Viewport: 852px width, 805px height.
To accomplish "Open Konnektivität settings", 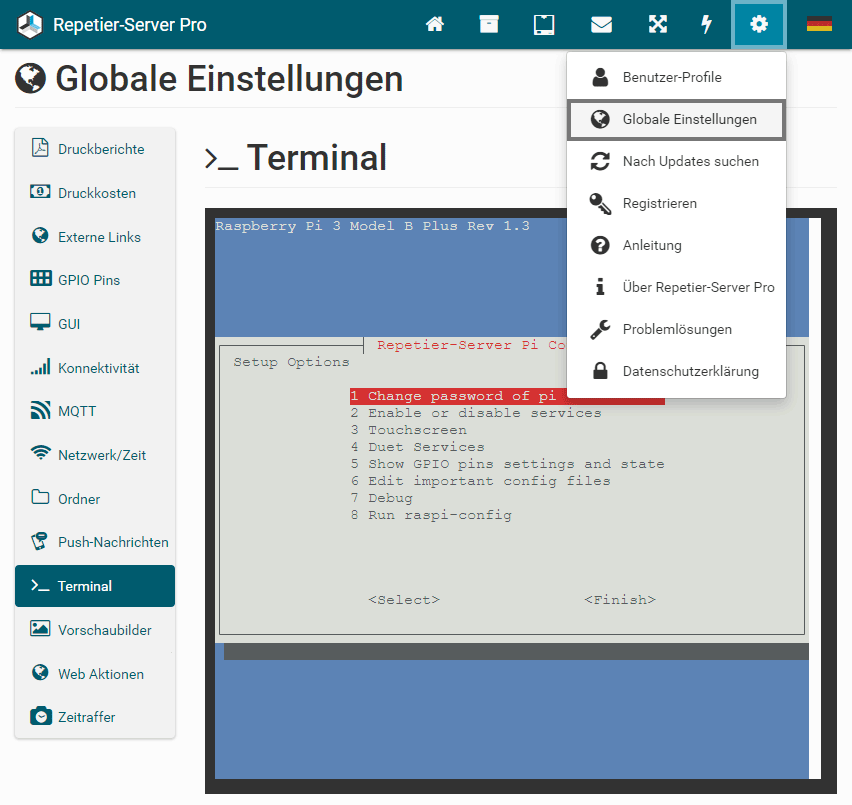I will coord(95,368).
